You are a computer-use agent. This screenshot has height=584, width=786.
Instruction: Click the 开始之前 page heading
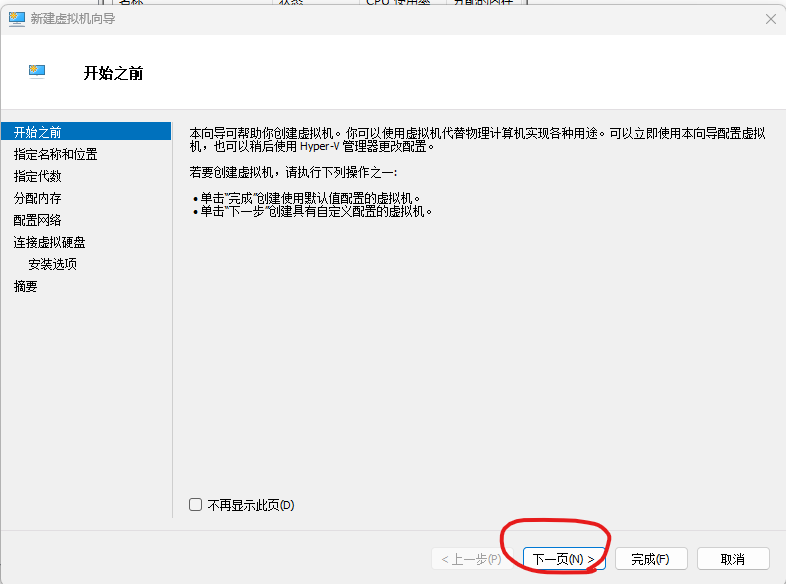click(x=113, y=73)
